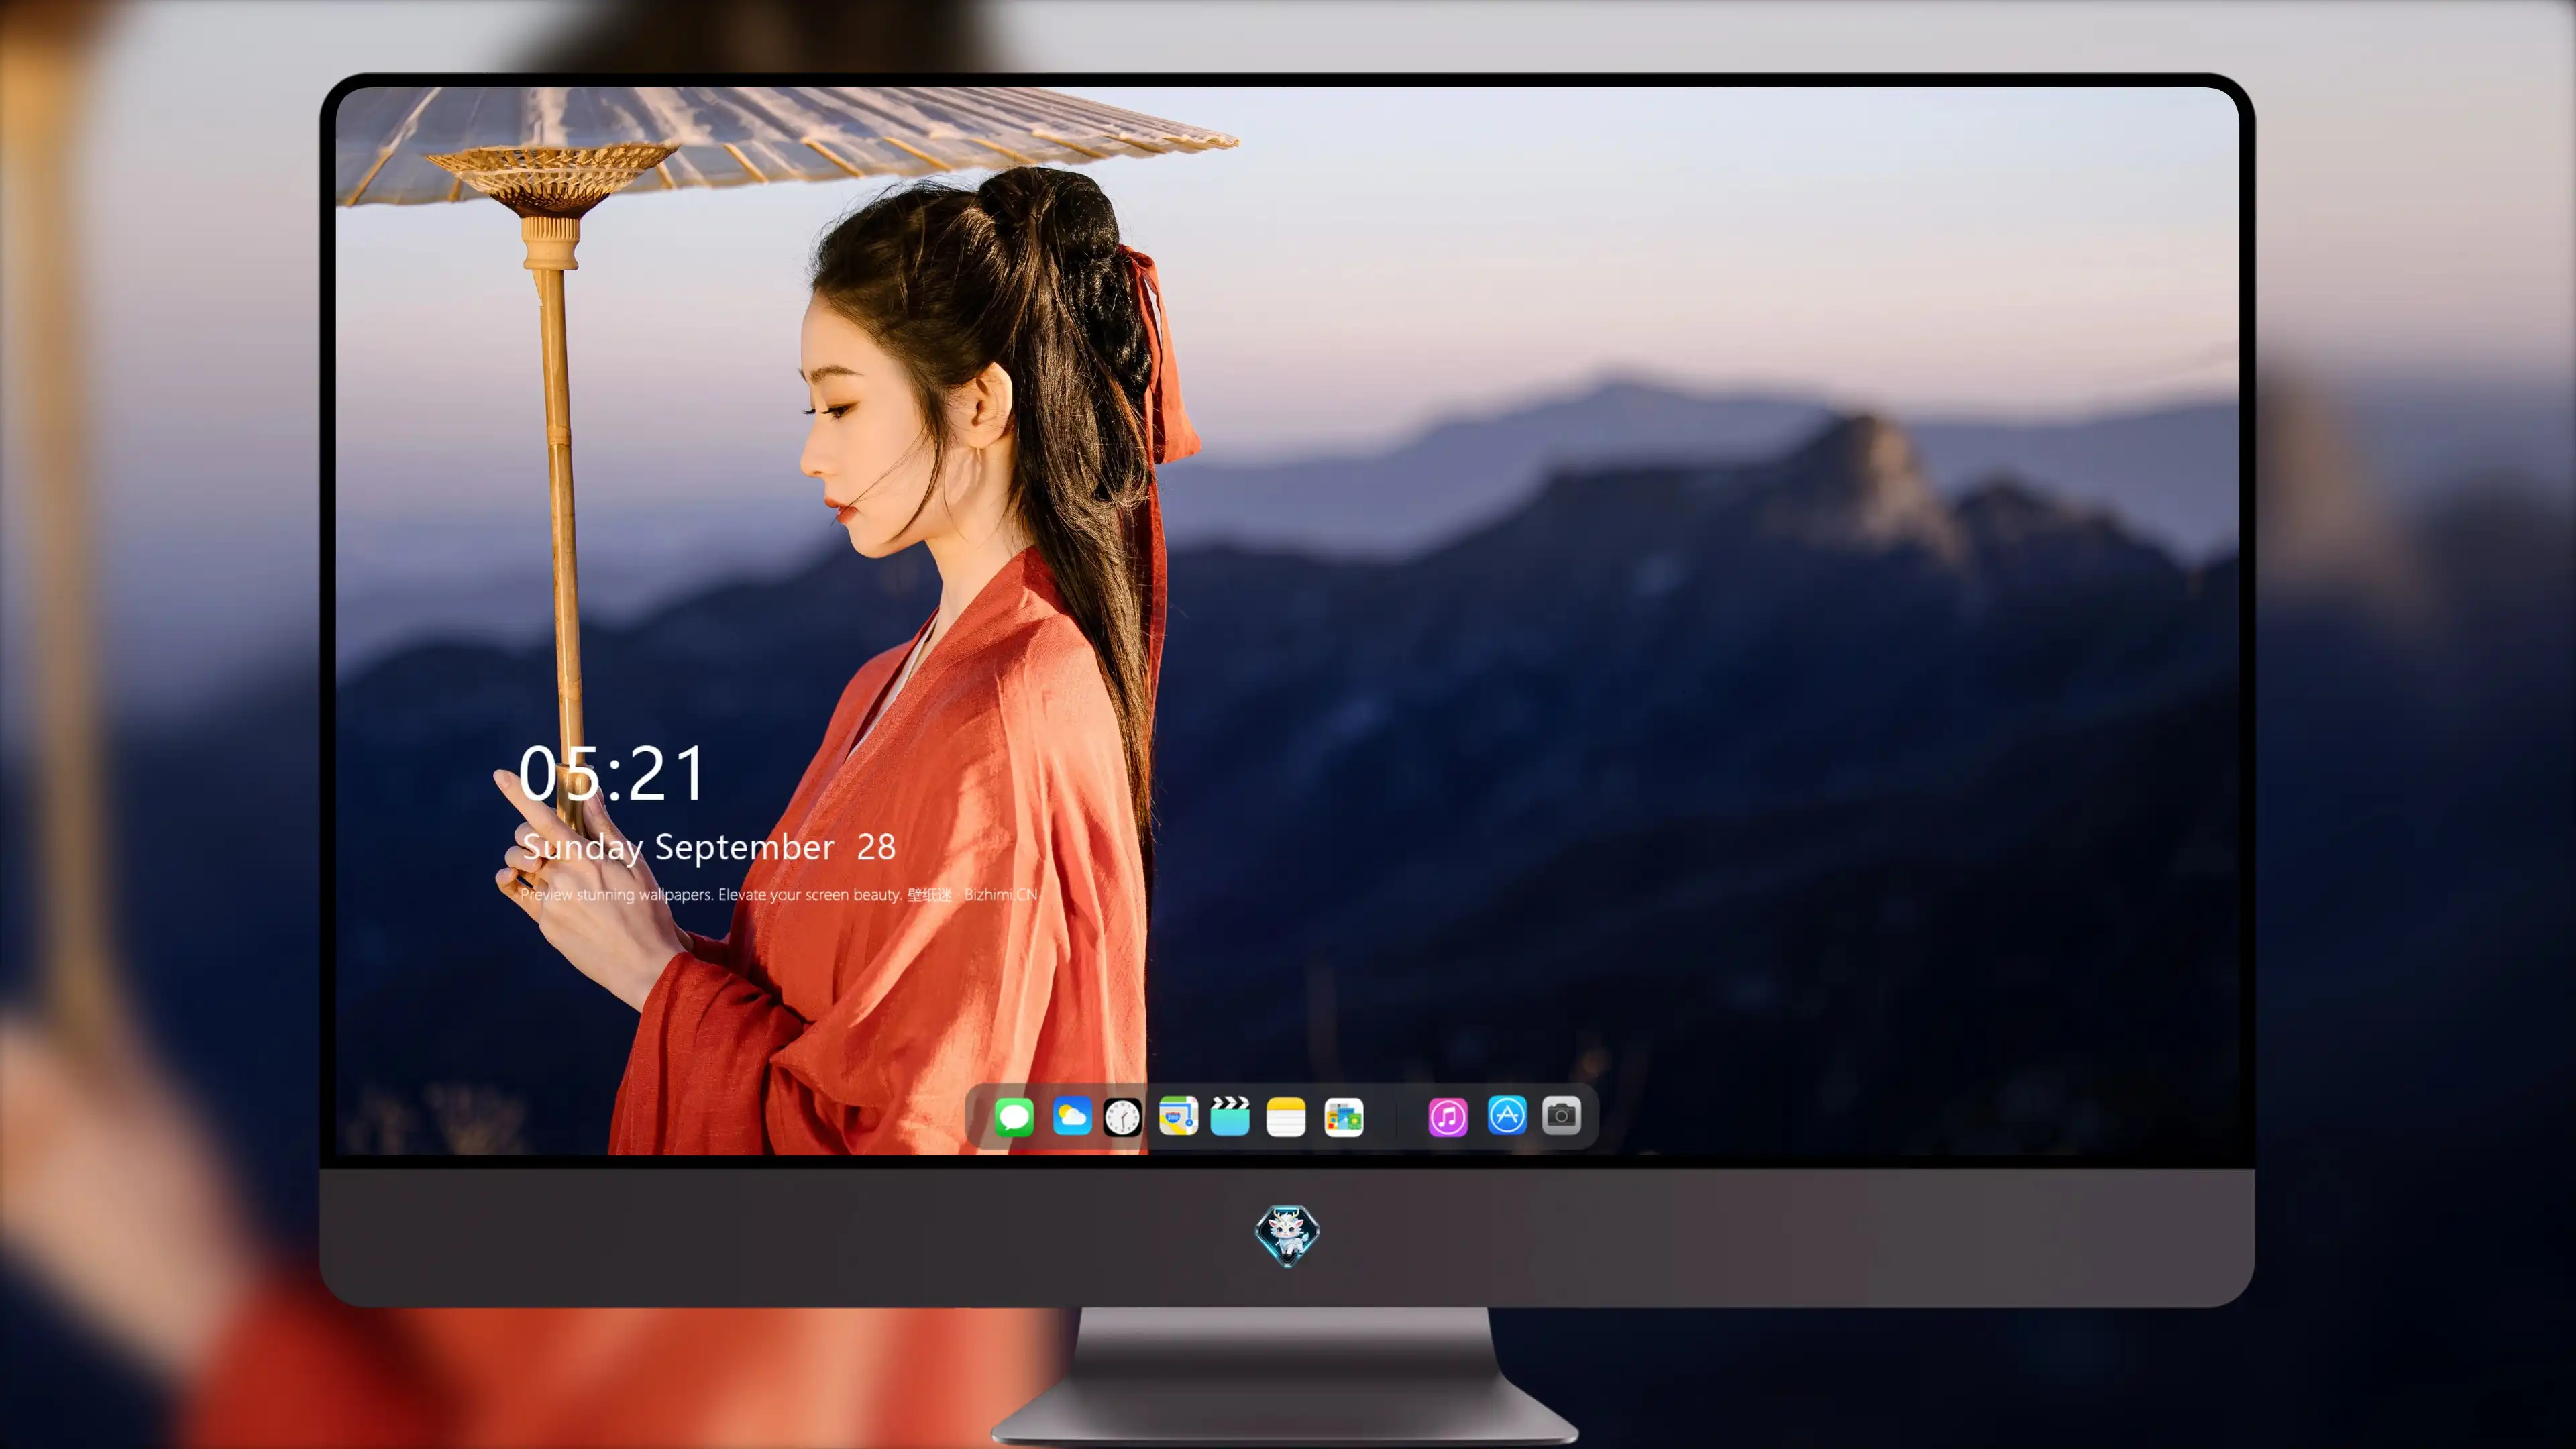
Task: Open the Camera app in the dock
Action: point(1561,1115)
